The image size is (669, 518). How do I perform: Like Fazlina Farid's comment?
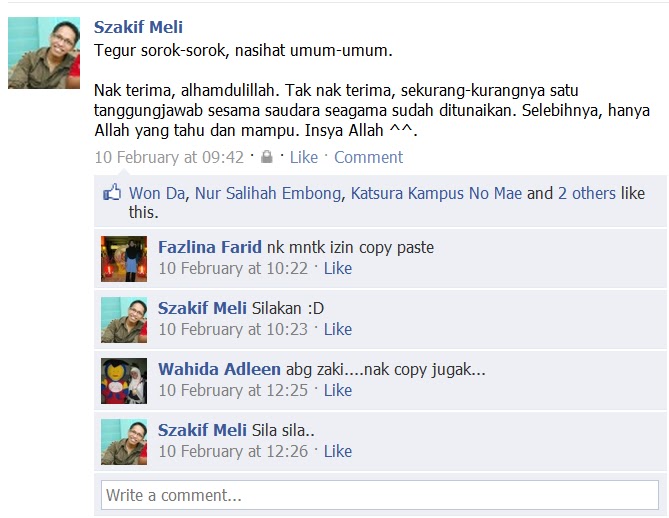[x=337, y=268]
